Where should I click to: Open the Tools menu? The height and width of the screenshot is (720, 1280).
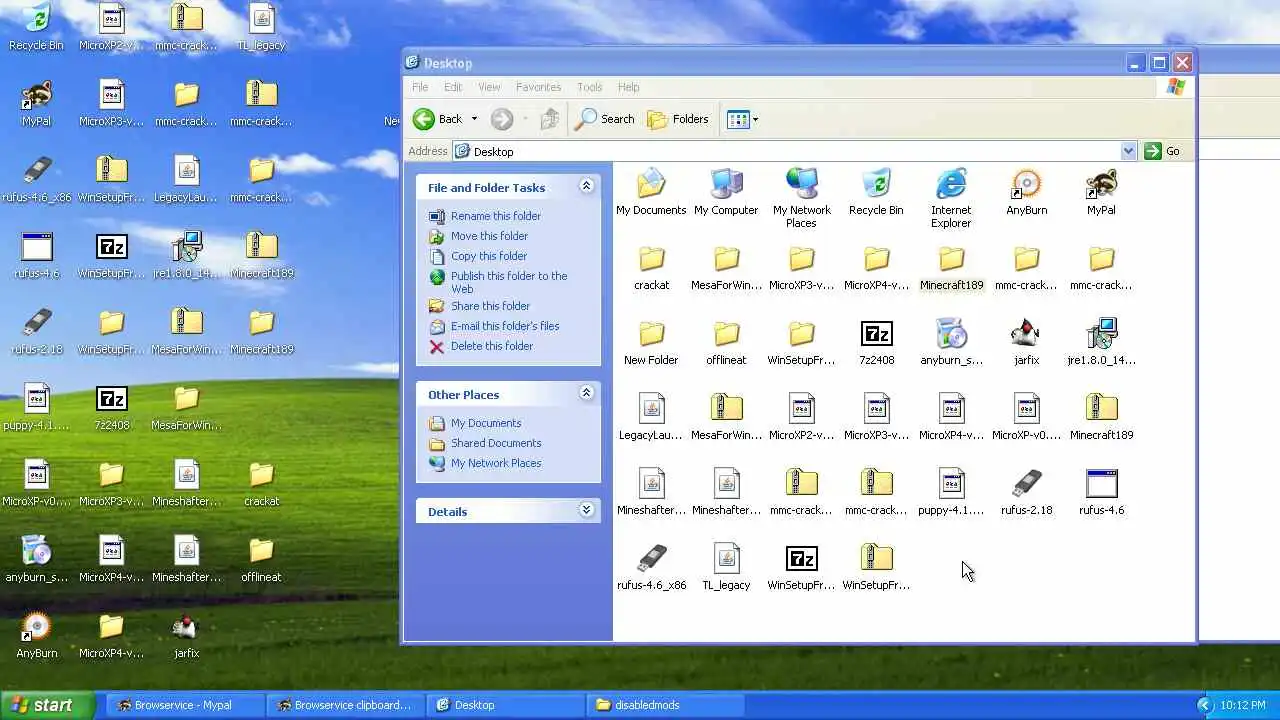(590, 87)
